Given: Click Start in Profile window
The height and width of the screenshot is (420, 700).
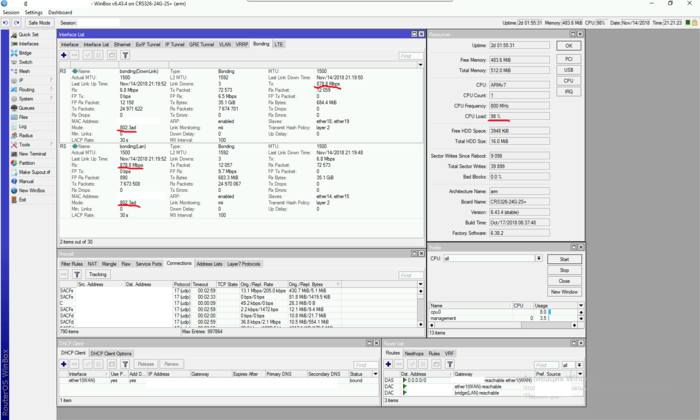Looking at the screenshot, I should click(x=564, y=259).
